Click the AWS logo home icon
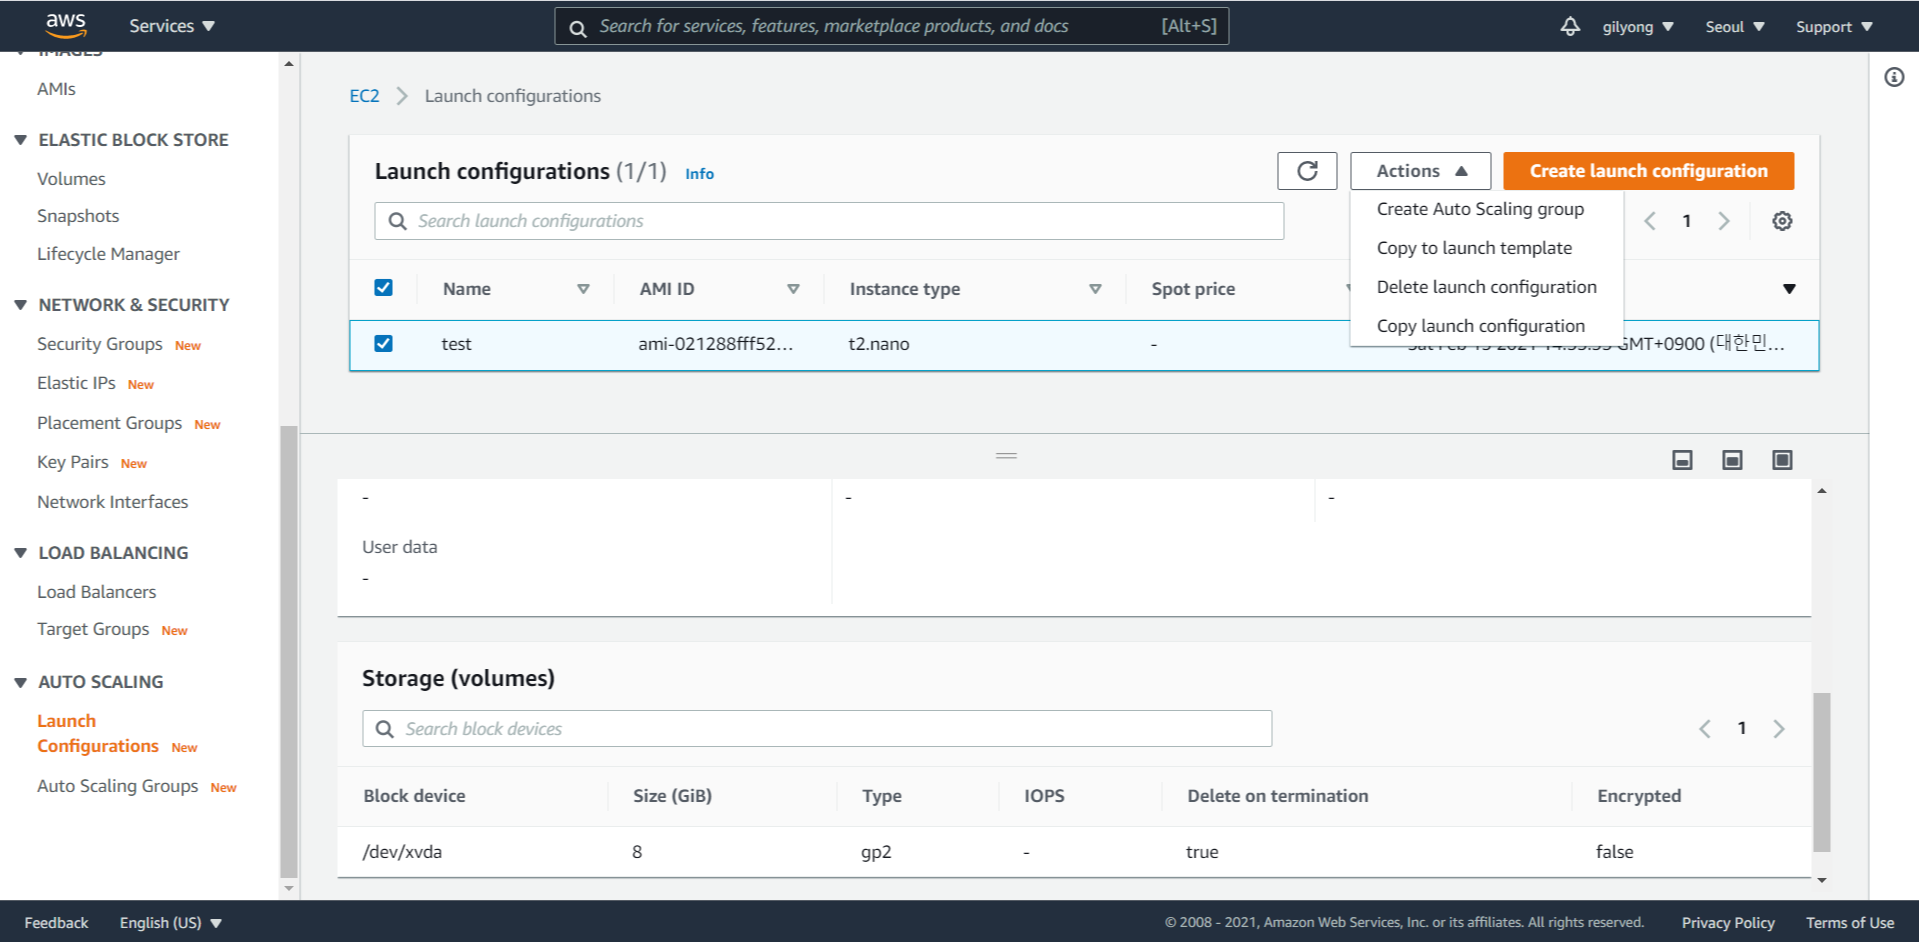Viewport: 1919px width, 942px height. [66, 25]
